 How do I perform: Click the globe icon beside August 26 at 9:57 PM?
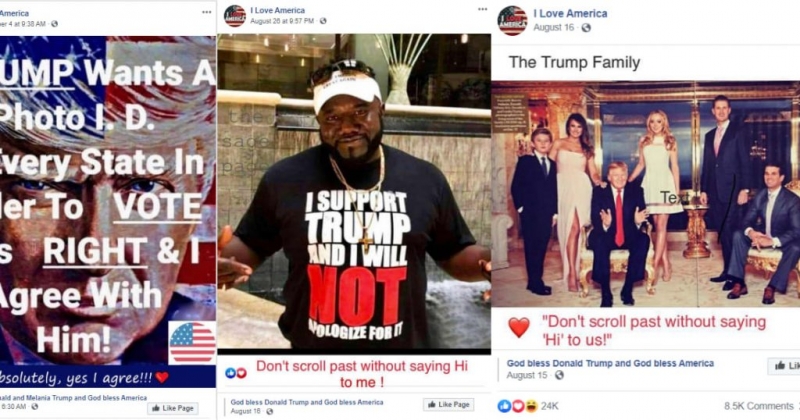(x=323, y=21)
